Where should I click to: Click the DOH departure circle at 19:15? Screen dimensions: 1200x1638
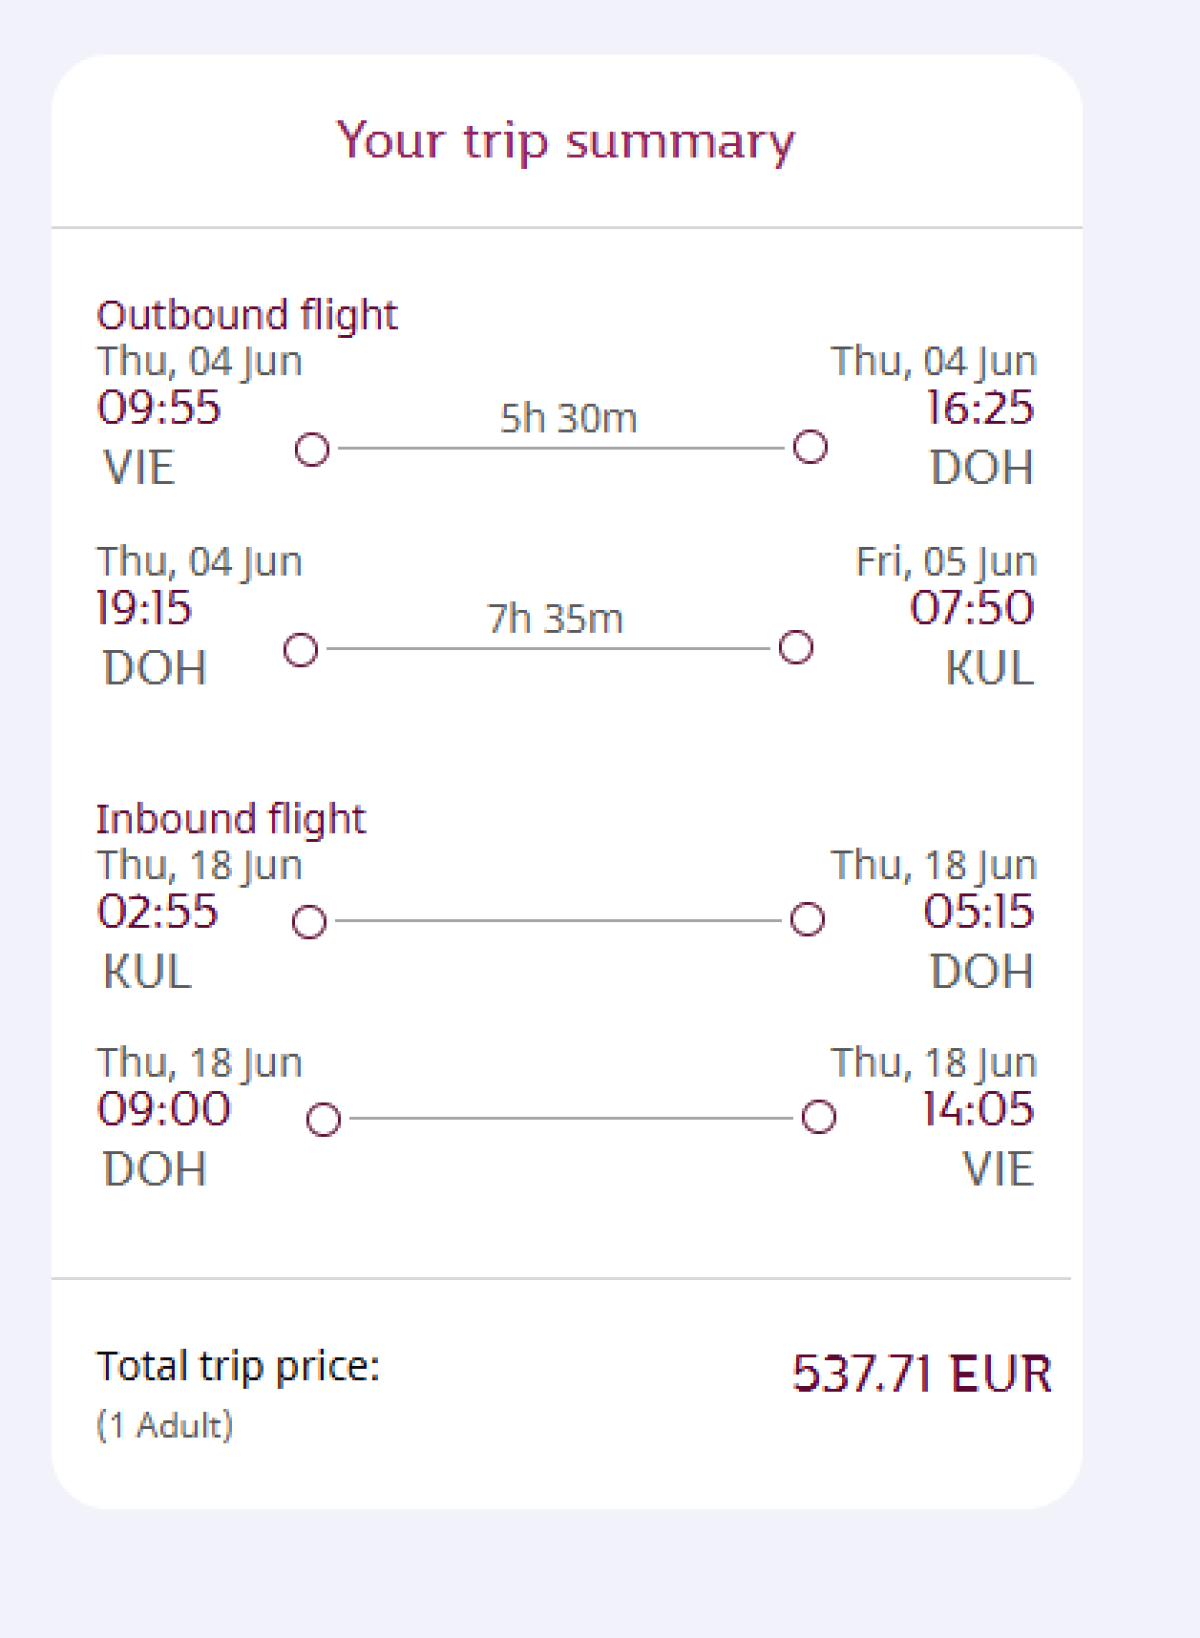pos(300,650)
